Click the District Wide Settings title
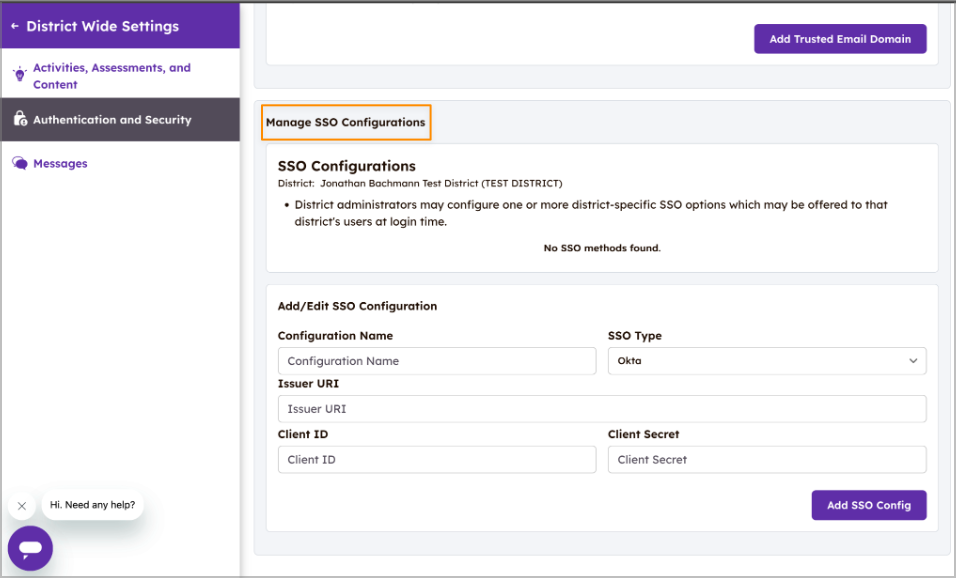Image resolution: width=956 pixels, height=578 pixels. tap(102, 27)
